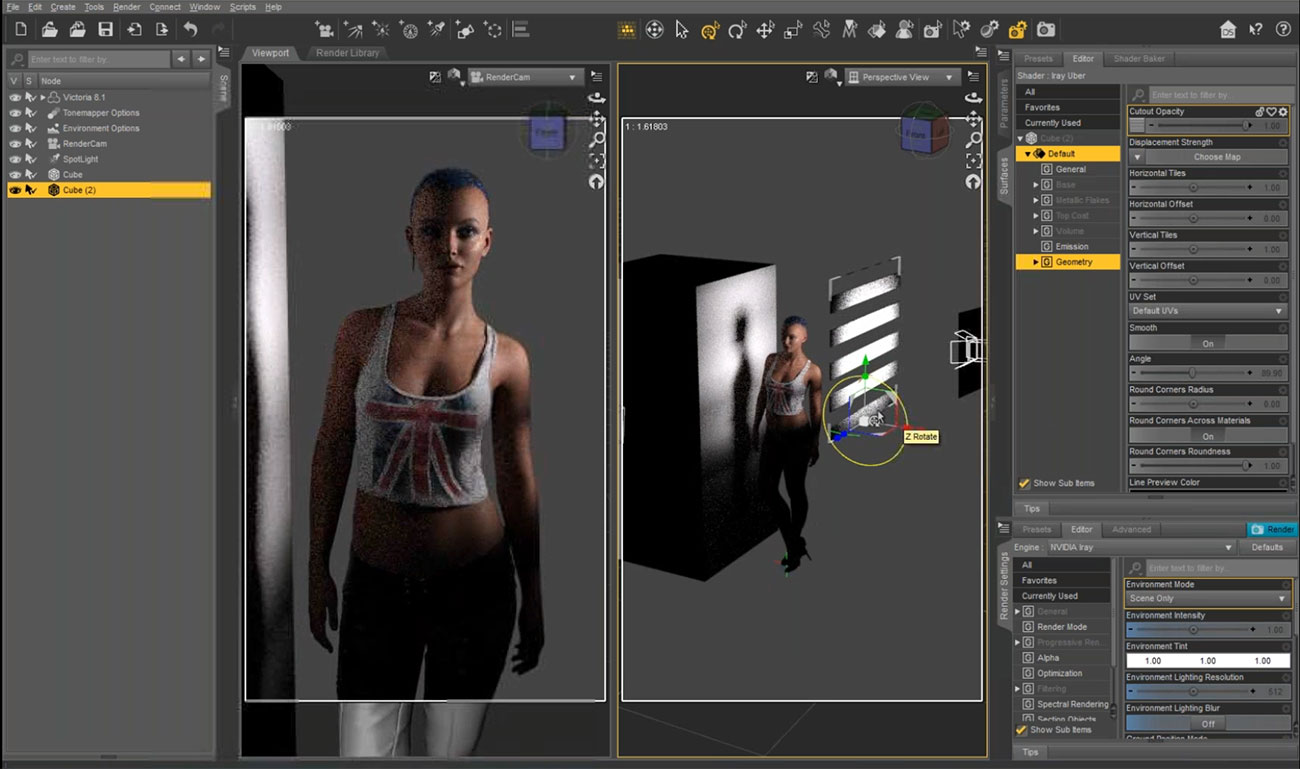Select the Node Selection arrow tool
The height and width of the screenshot is (769, 1300).
[x=682, y=30]
